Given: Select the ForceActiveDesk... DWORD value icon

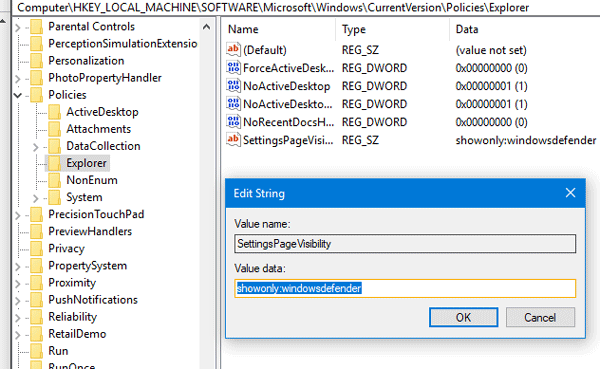Looking at the screenshot, I should click(x=233, y=68).
